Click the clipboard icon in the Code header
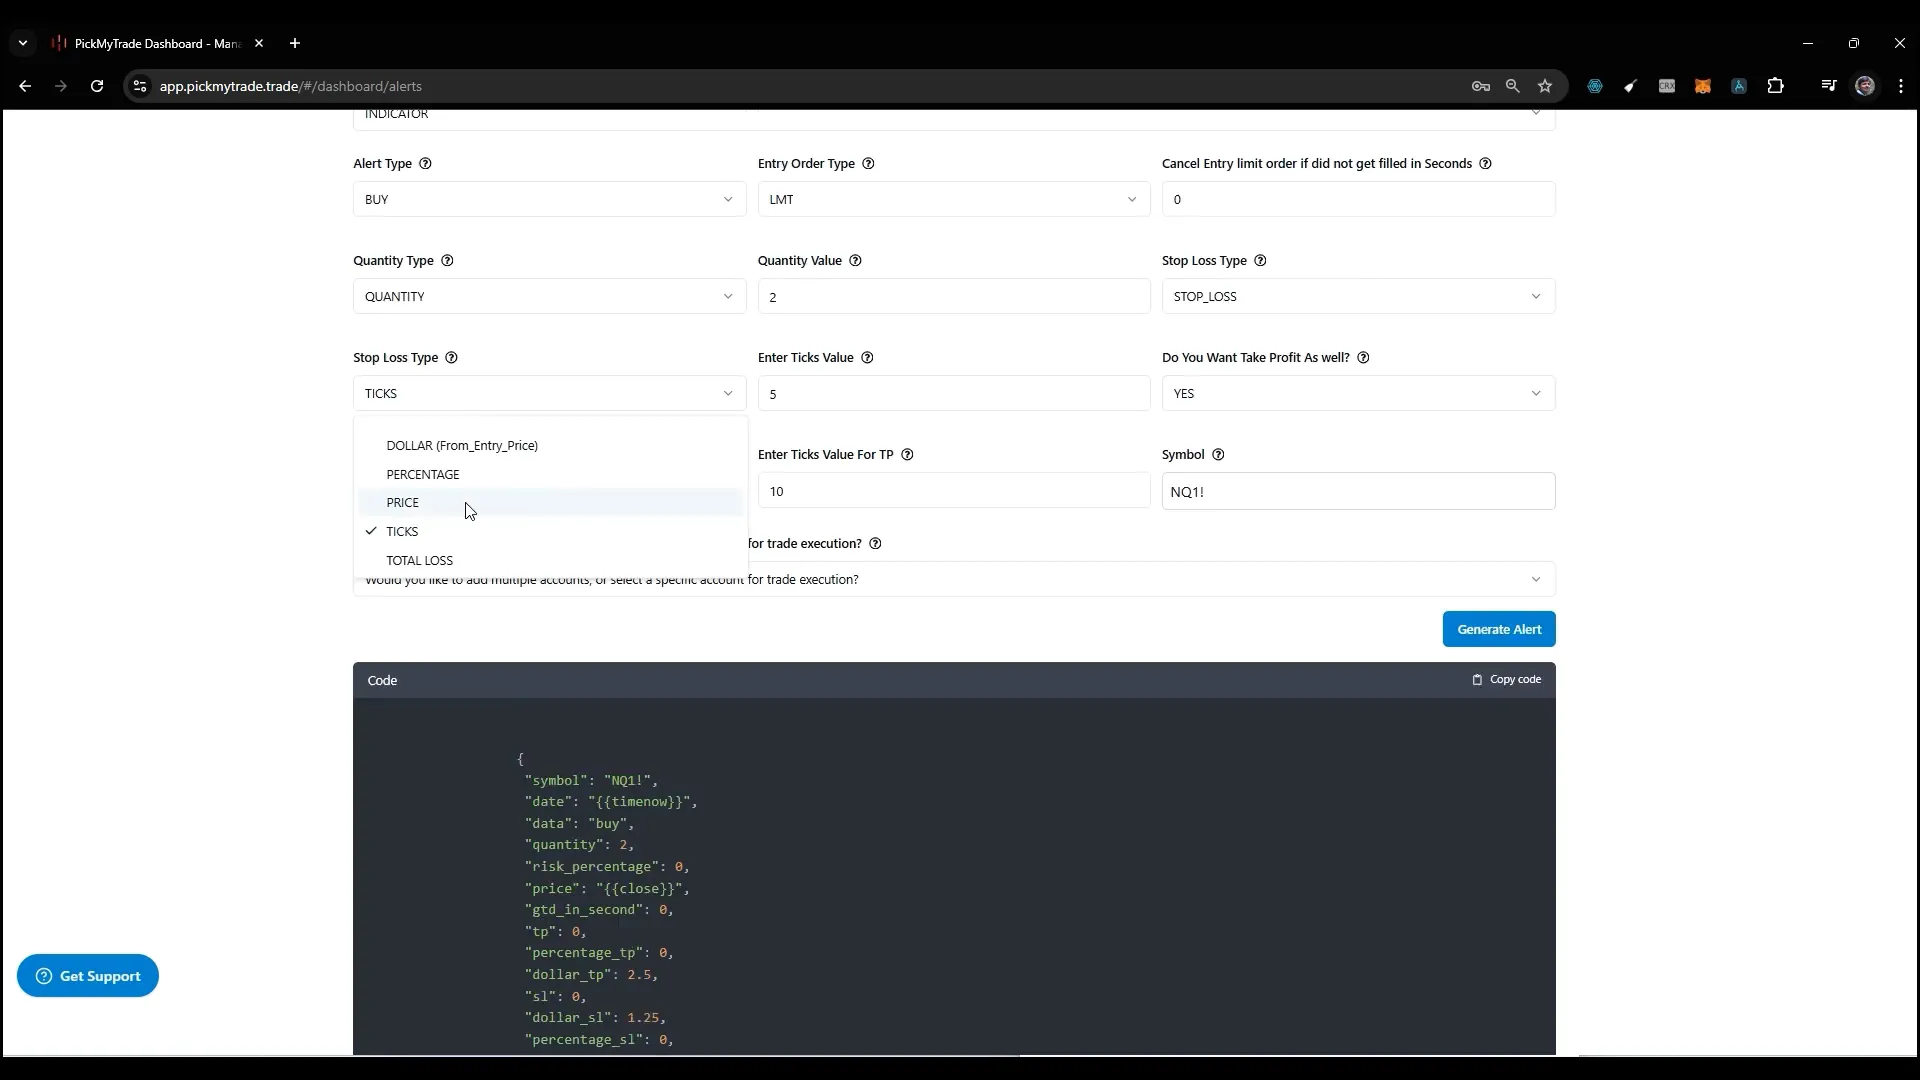1920x1080 pixels. click(x=1477, y=680)
